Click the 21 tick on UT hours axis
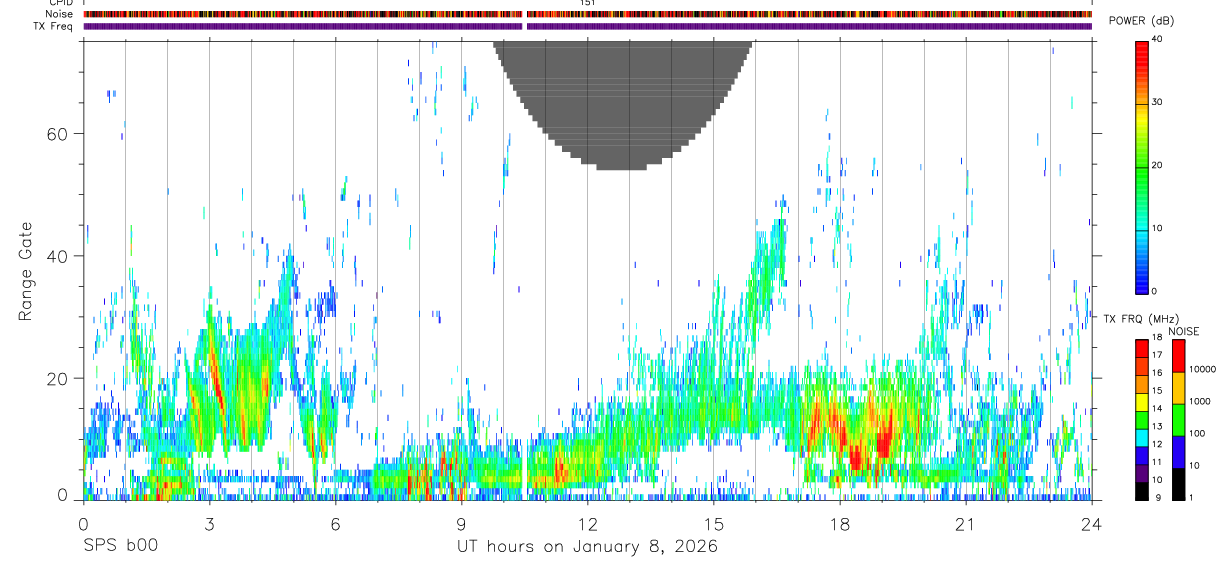The height and width of the screenshot is (567, 1228). coord(966,524)
